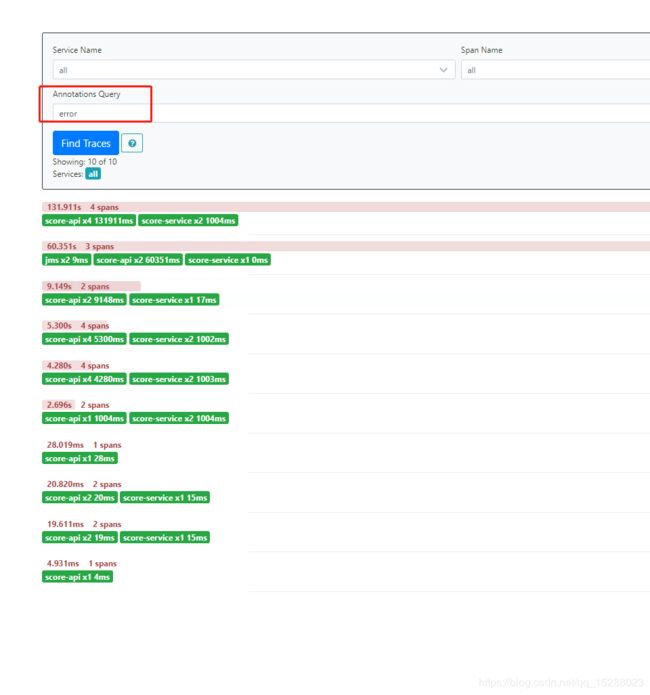Click the jms x2 9ms tag

(x=67, y=260)
